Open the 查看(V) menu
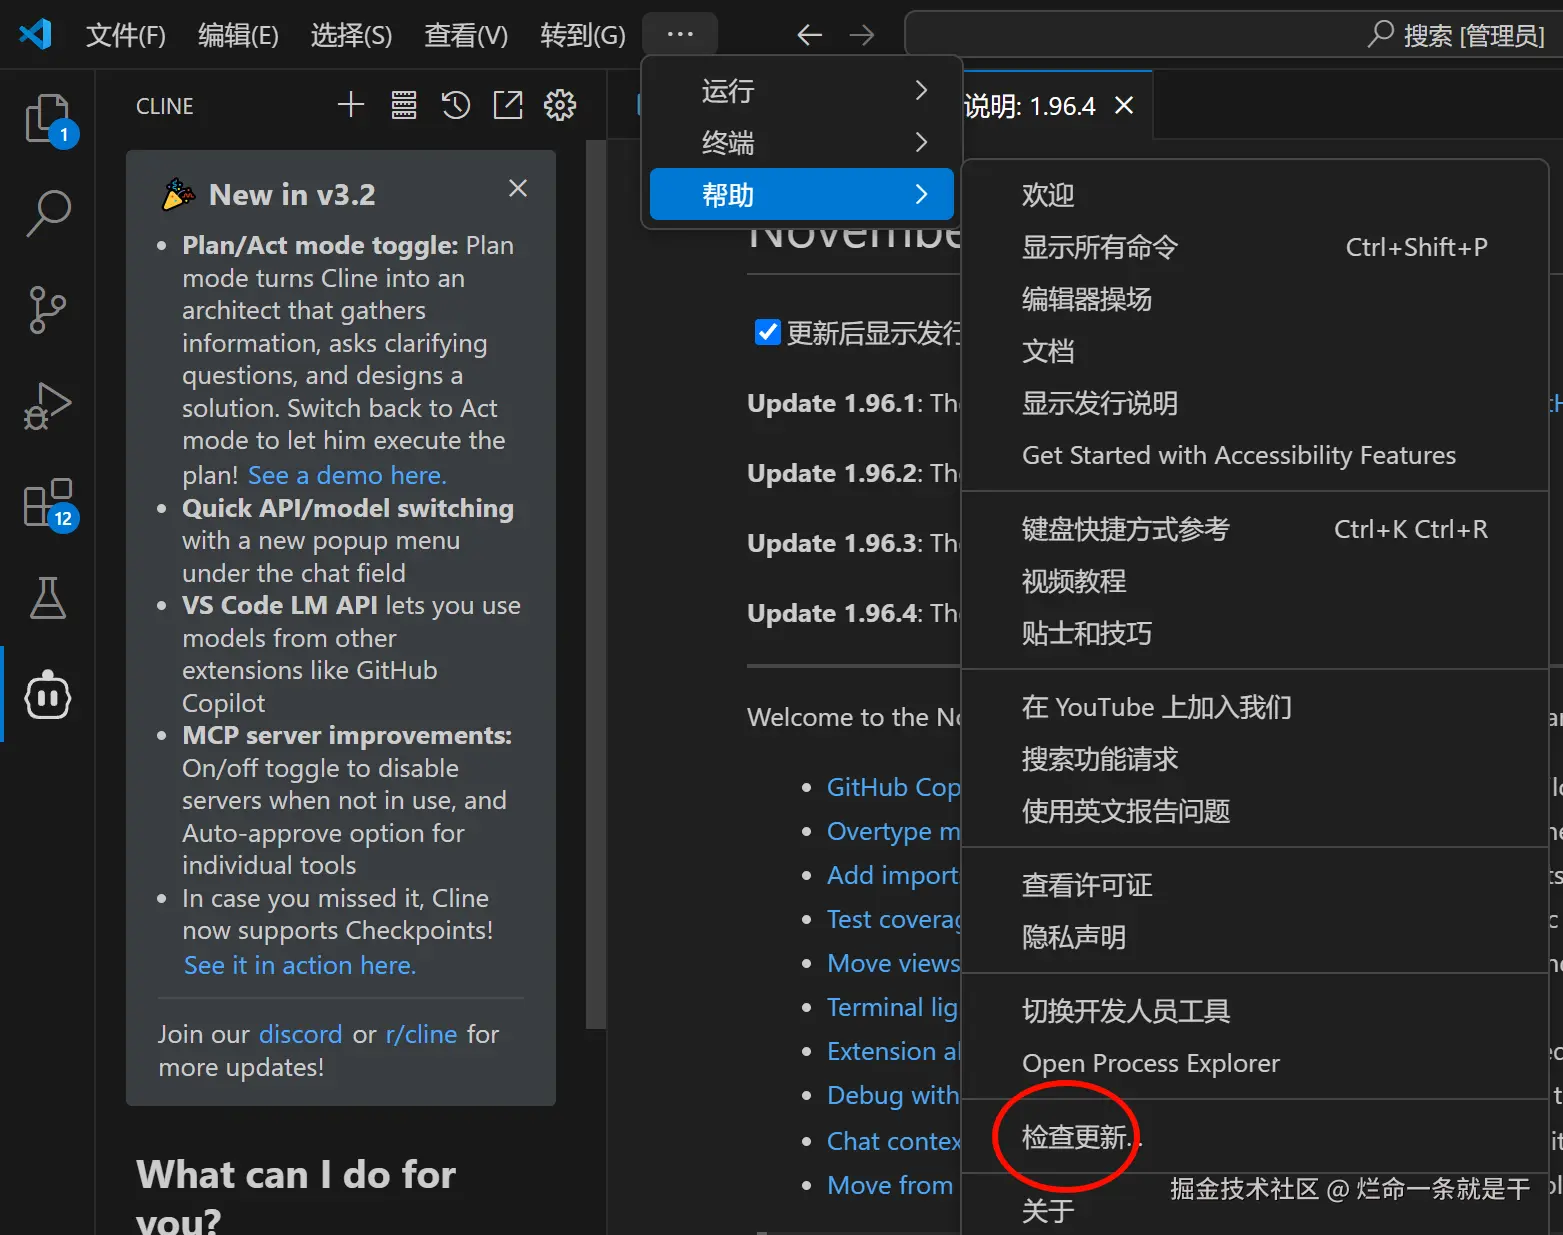 point(466,36)
